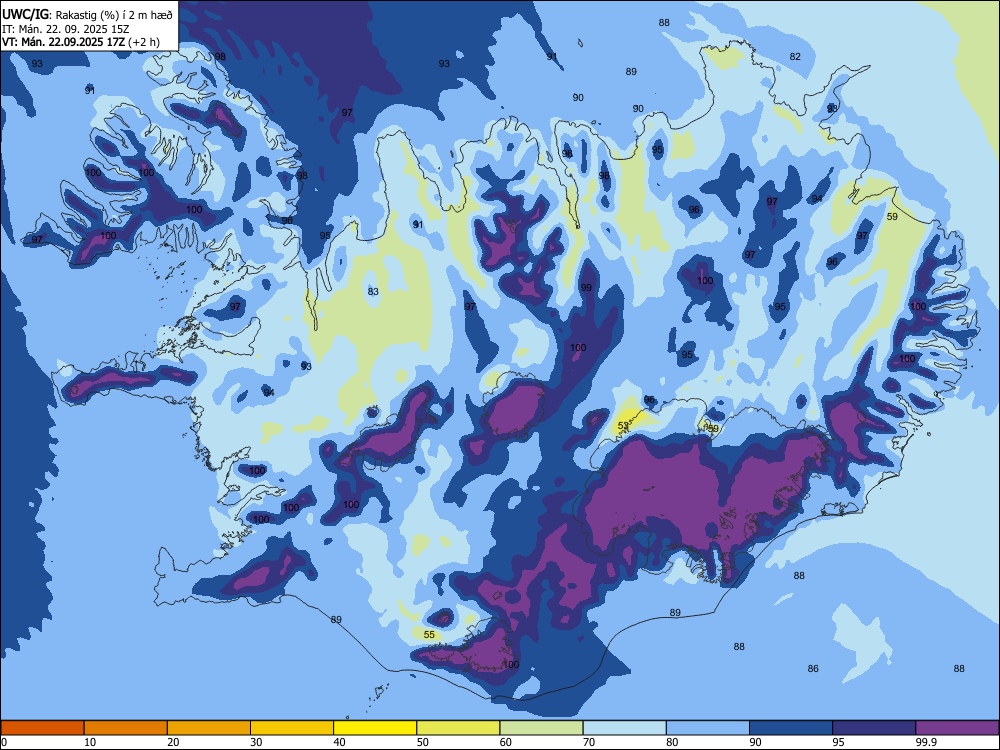
Task: Click the humidity value 86 on the map
Action: click(x=812, y=668)
